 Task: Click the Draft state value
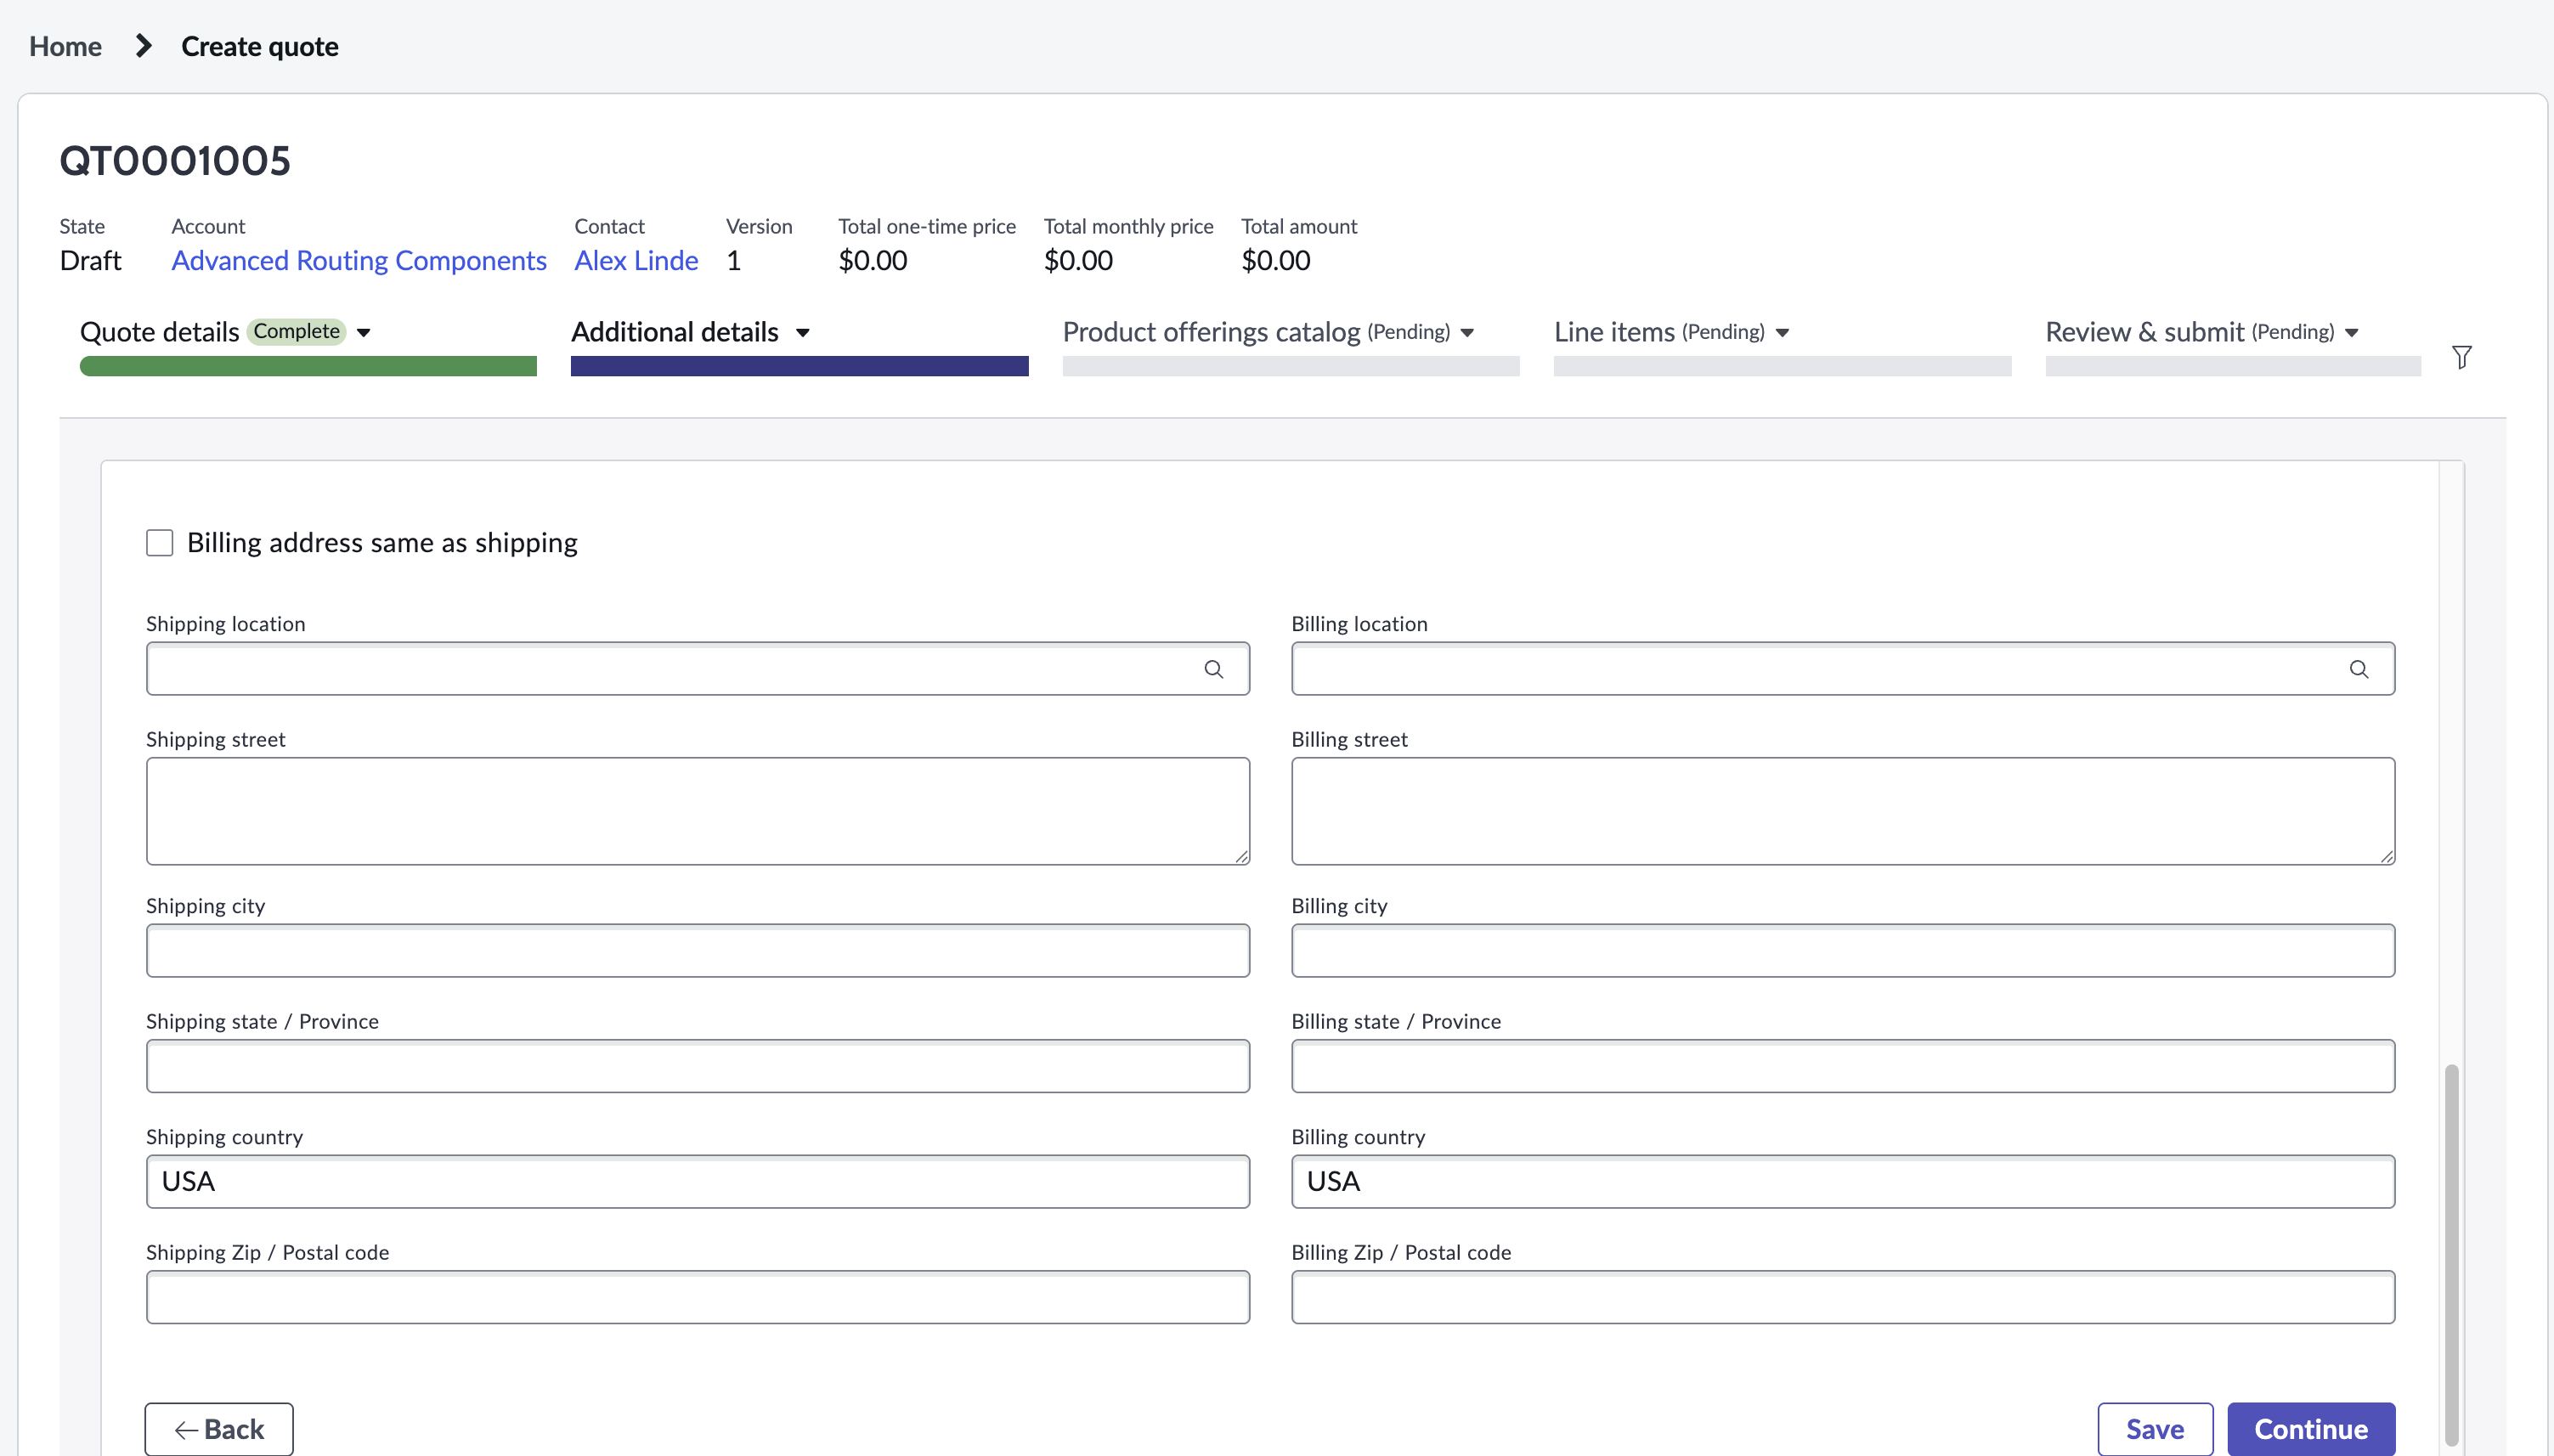pos(90,261)
